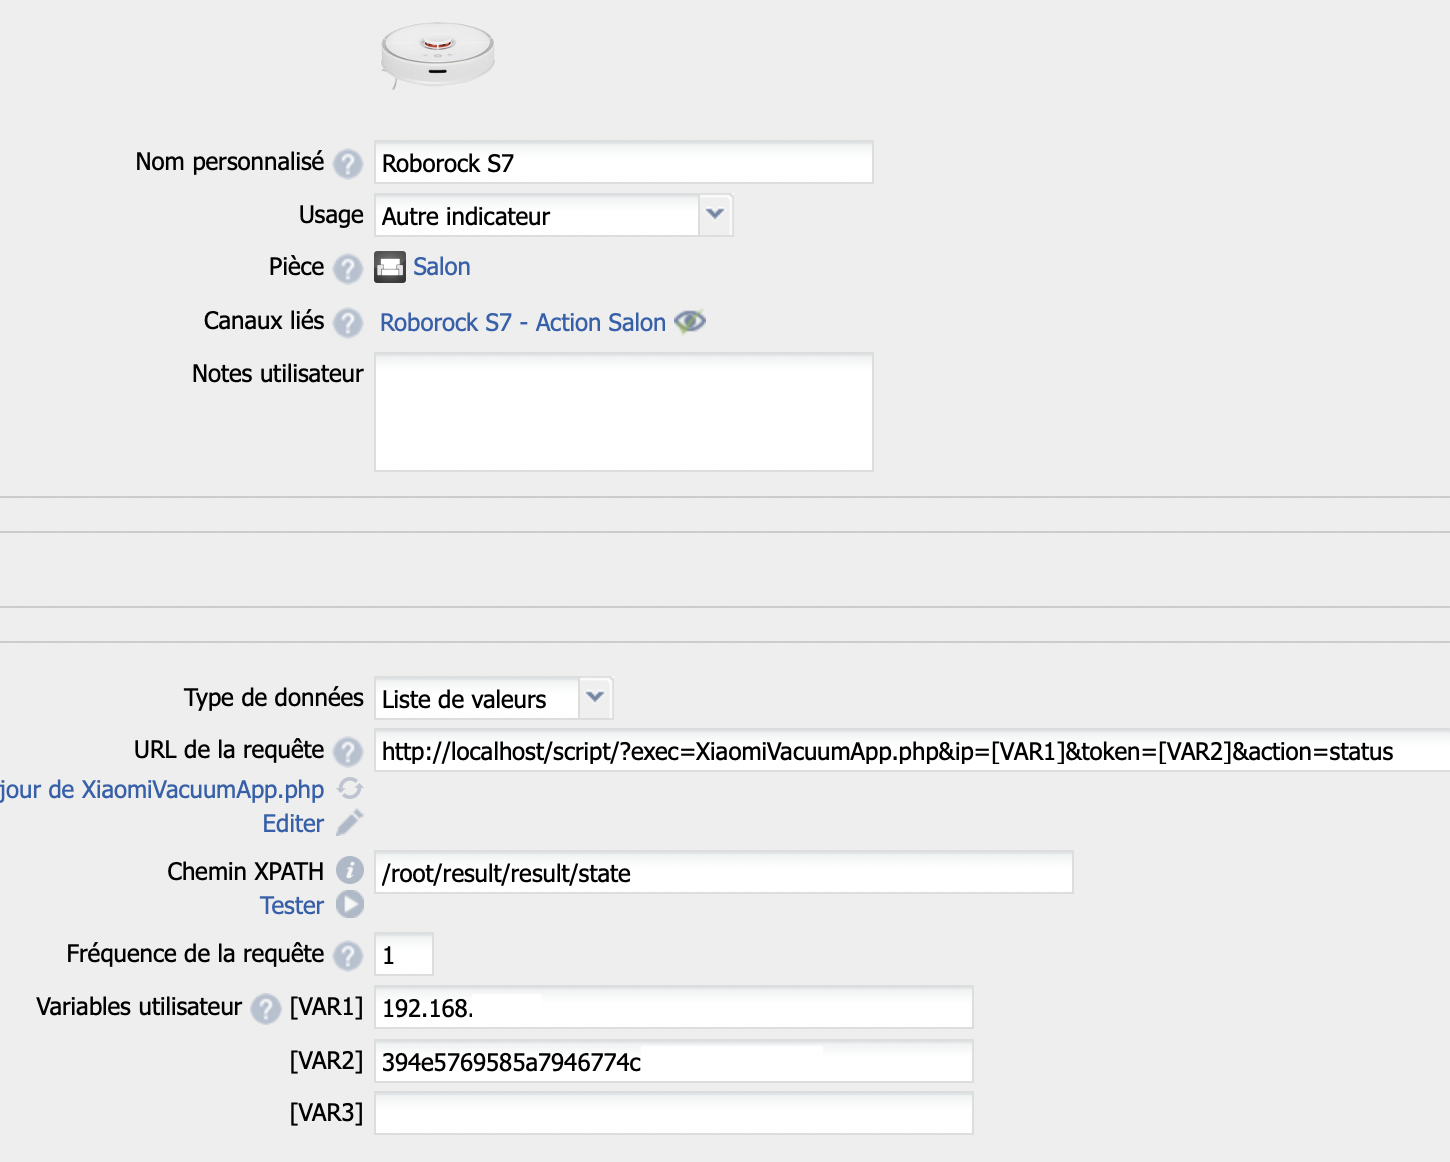Toggle the eye icon beside Action Salon
The image size is (1450, 1162).
[x=690, y=322]
